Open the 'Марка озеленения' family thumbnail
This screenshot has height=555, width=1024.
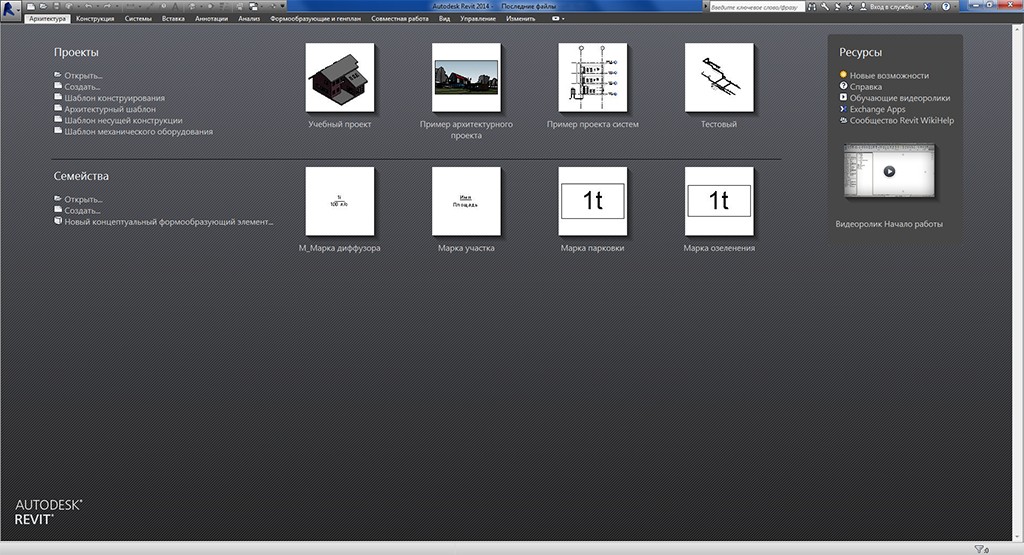pyautogui.click(x=719, y=201)
